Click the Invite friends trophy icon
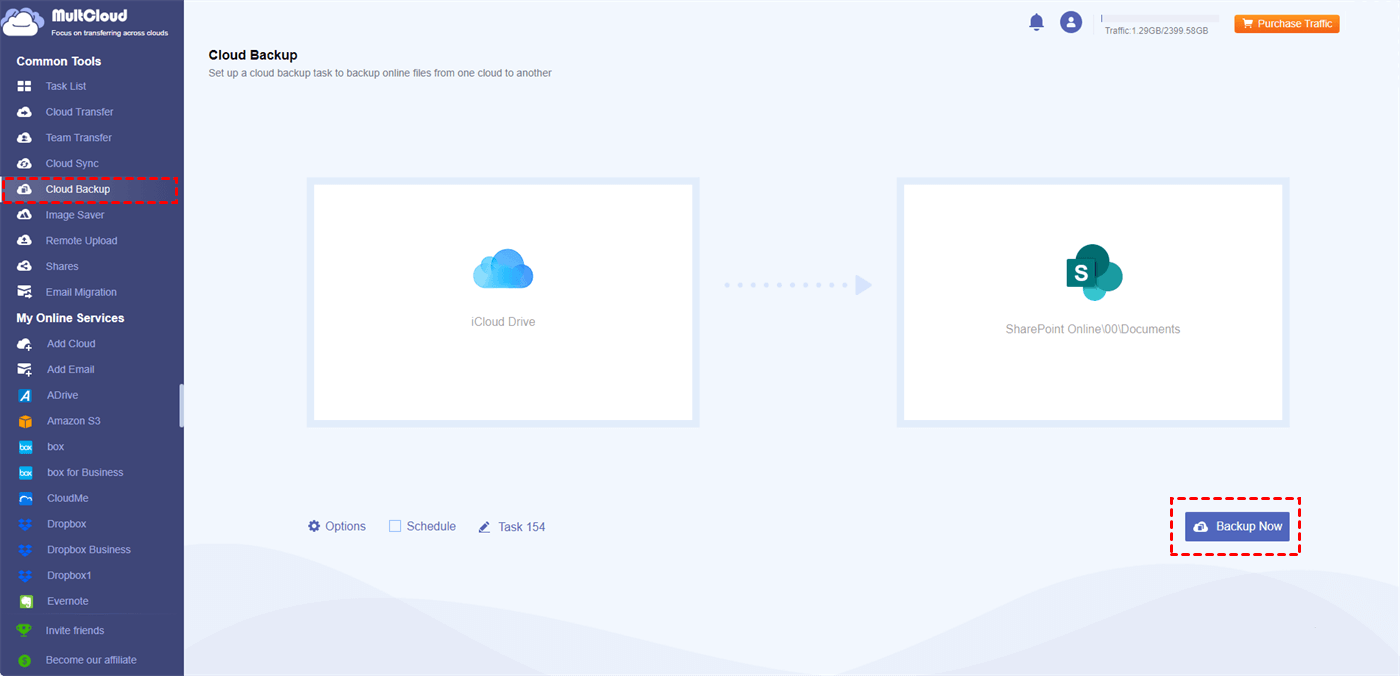 25,631
